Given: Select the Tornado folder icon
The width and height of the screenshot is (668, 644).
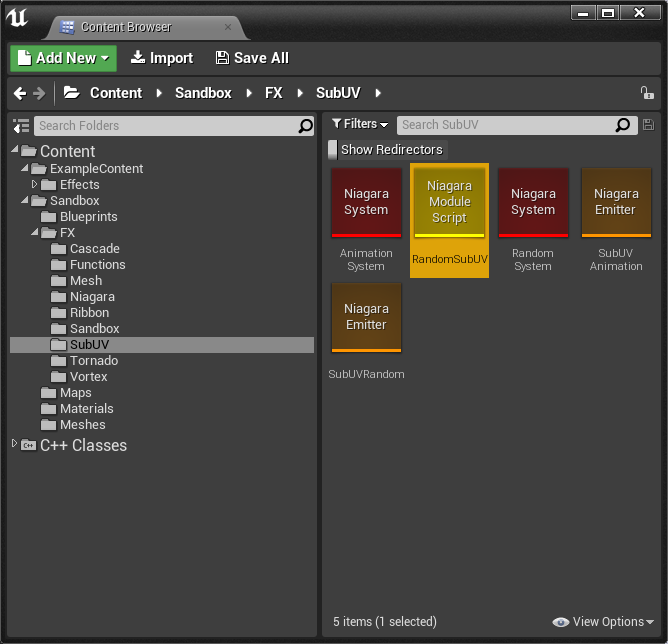Looking at the screenshot, I should (x=58, y=361).
